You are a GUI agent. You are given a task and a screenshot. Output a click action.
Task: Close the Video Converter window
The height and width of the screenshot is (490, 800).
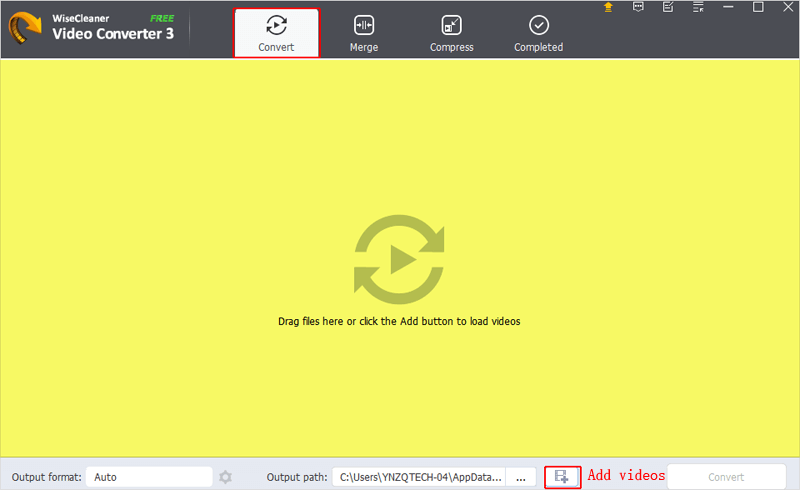788,7
